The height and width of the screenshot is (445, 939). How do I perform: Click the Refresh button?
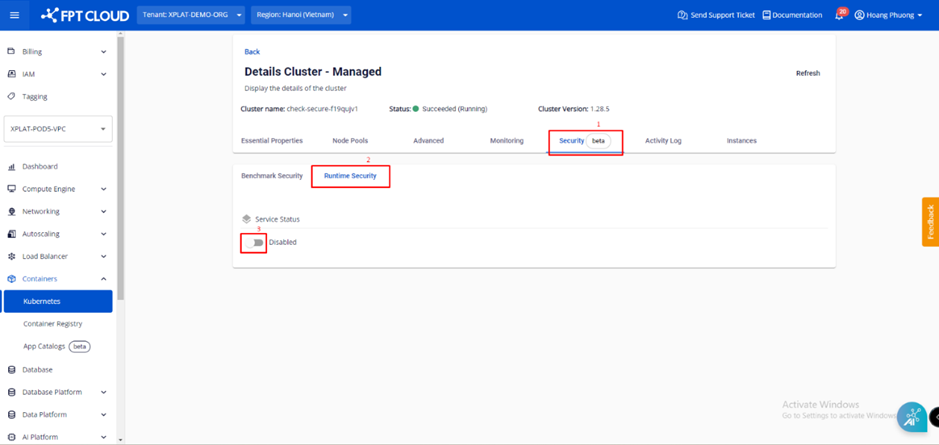coord(807,73)
